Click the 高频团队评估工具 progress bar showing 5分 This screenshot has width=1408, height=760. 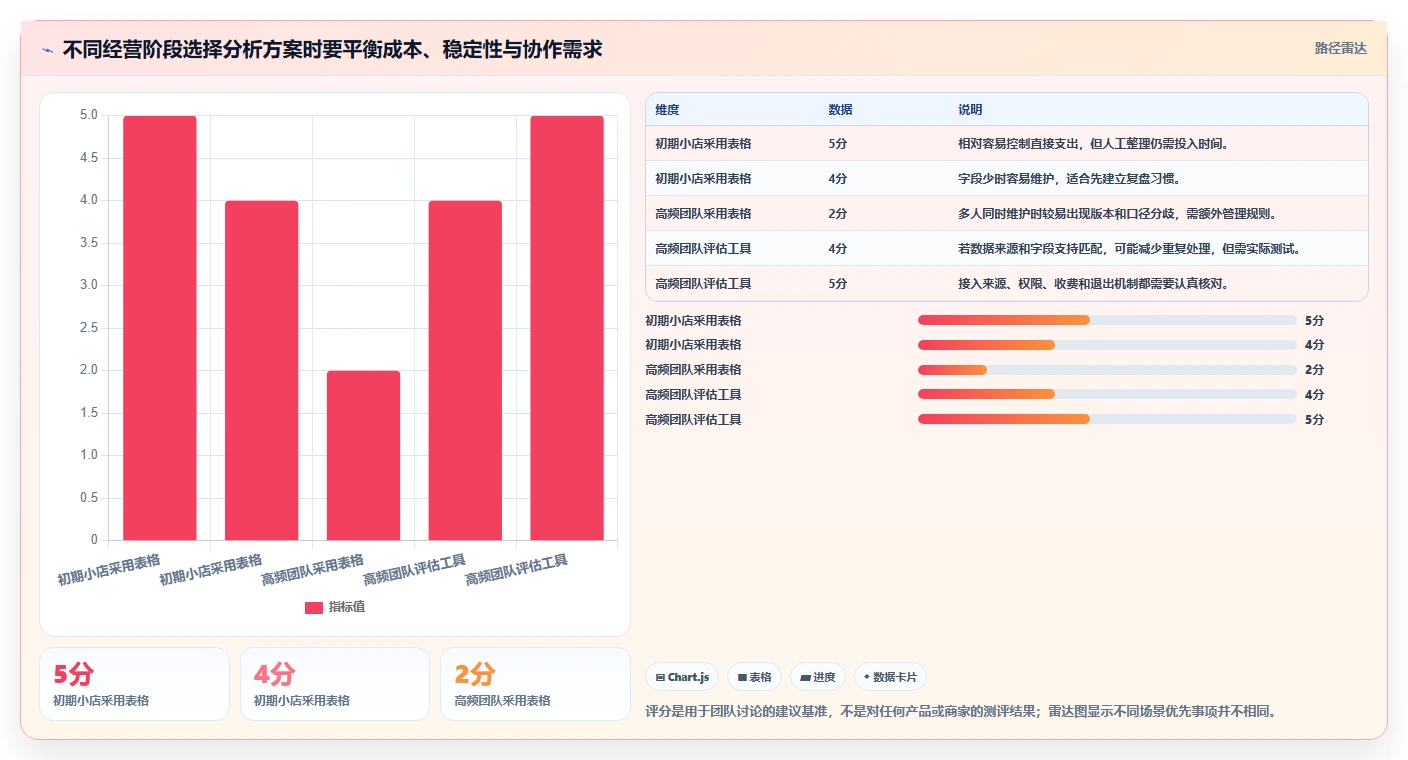coord(1107,420)
